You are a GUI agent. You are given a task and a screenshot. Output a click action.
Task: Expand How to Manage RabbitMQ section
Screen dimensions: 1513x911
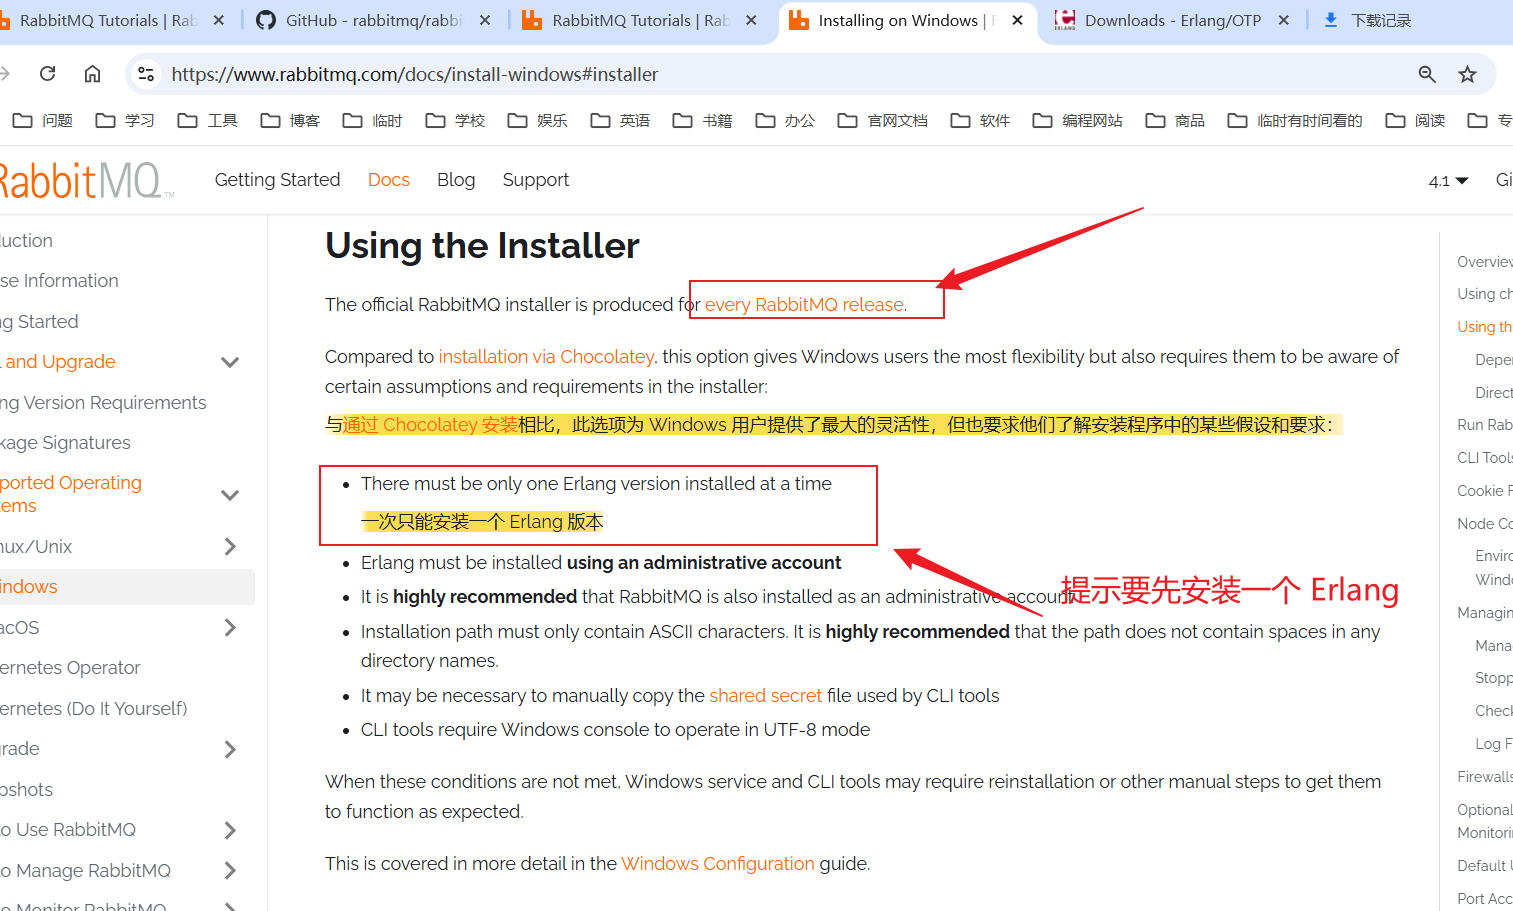[230, 870]
